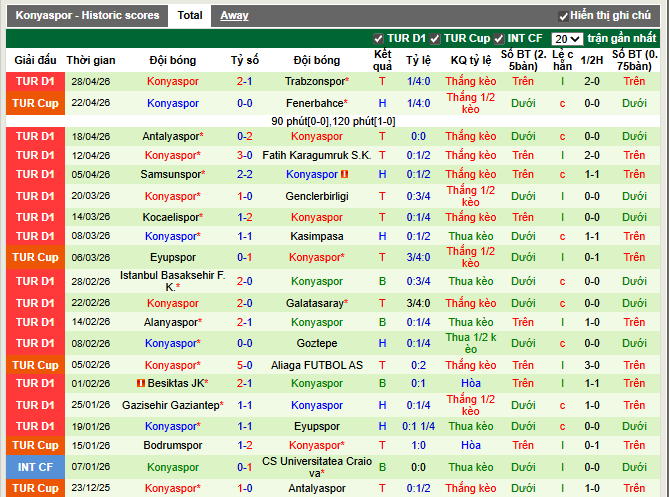Viewport: 669px width, 497px height.
Task: Switch to the Total tab
Action: 190,15
